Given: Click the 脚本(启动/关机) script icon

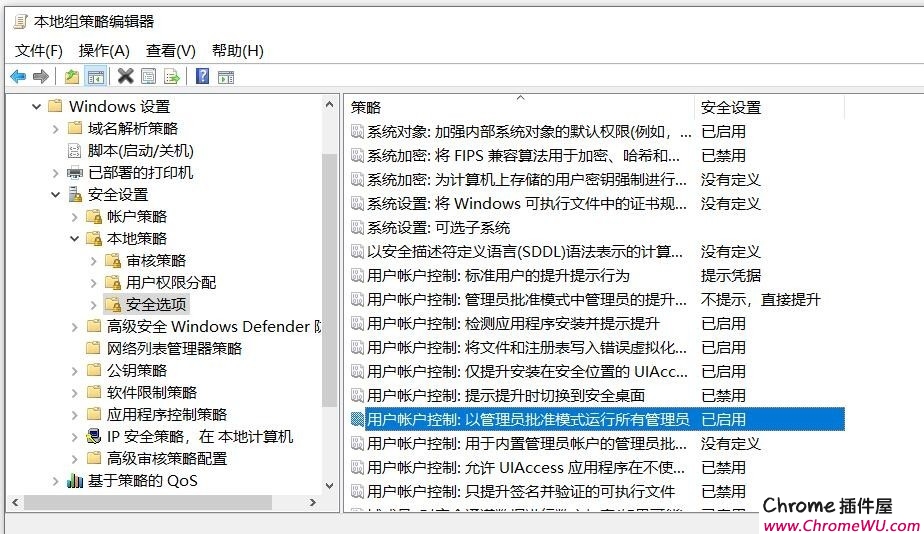Looking at the screenshot, I should (75, 151).
